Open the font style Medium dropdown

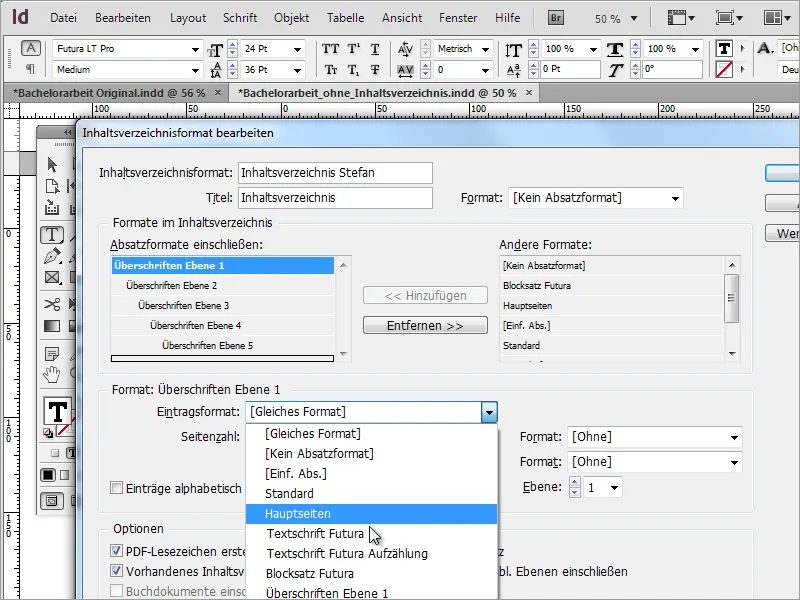coord(195,70)
